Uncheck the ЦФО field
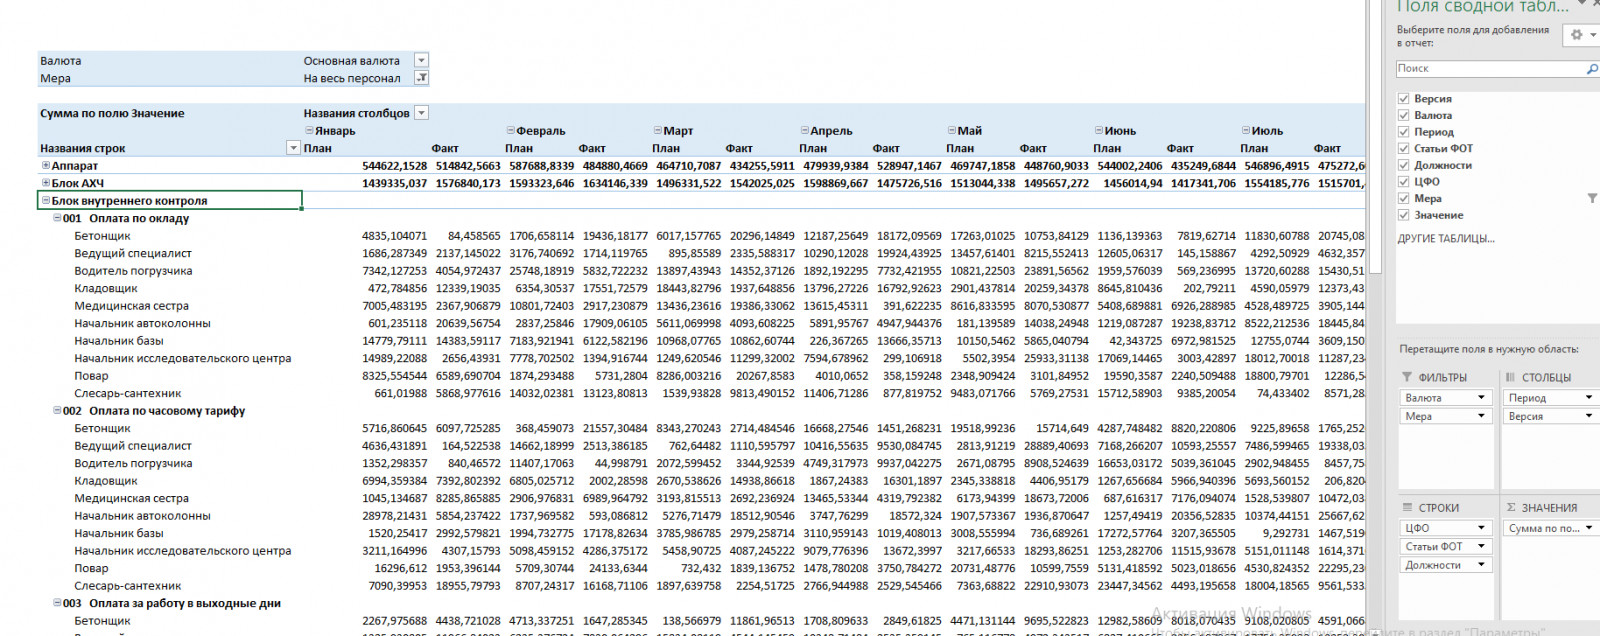This screenshot has height=636, width=1600. pyautogui.click(x=1404, y=182)
